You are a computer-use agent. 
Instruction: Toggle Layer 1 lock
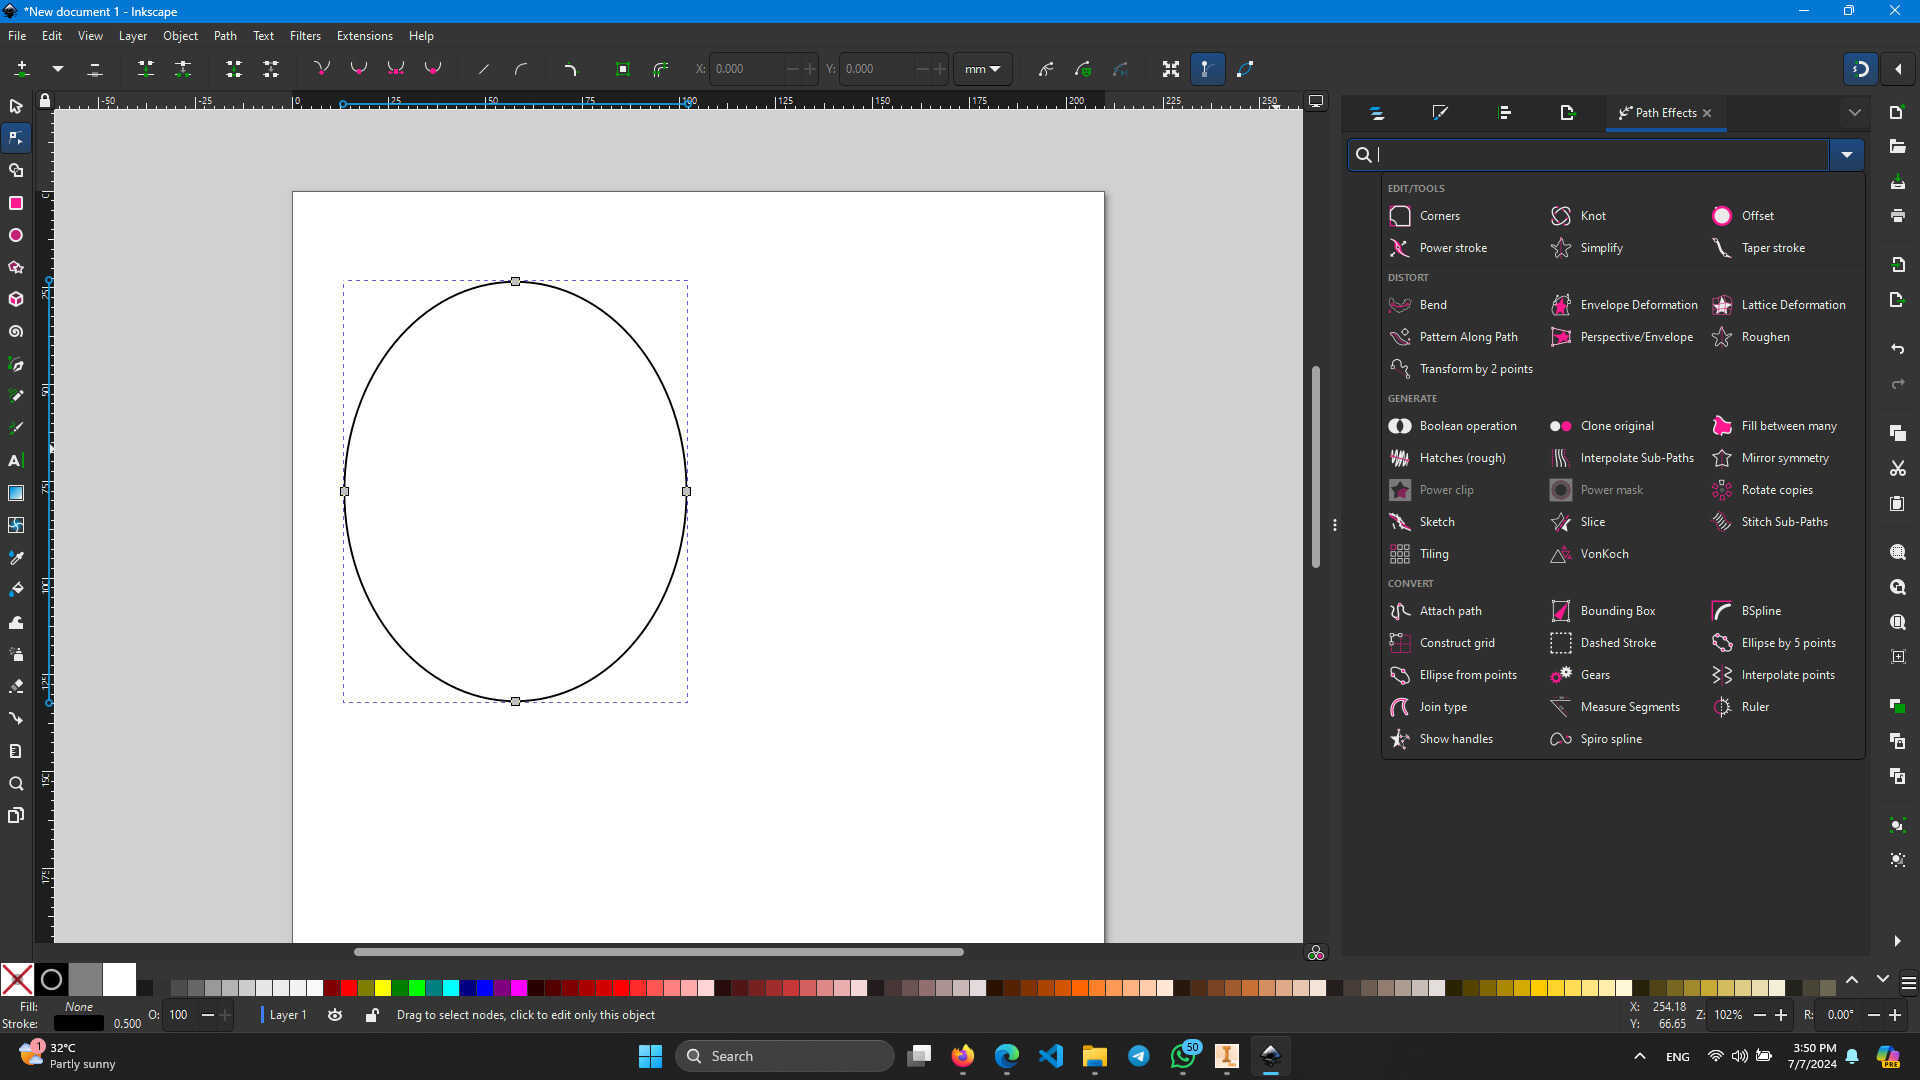[372, 1015]
